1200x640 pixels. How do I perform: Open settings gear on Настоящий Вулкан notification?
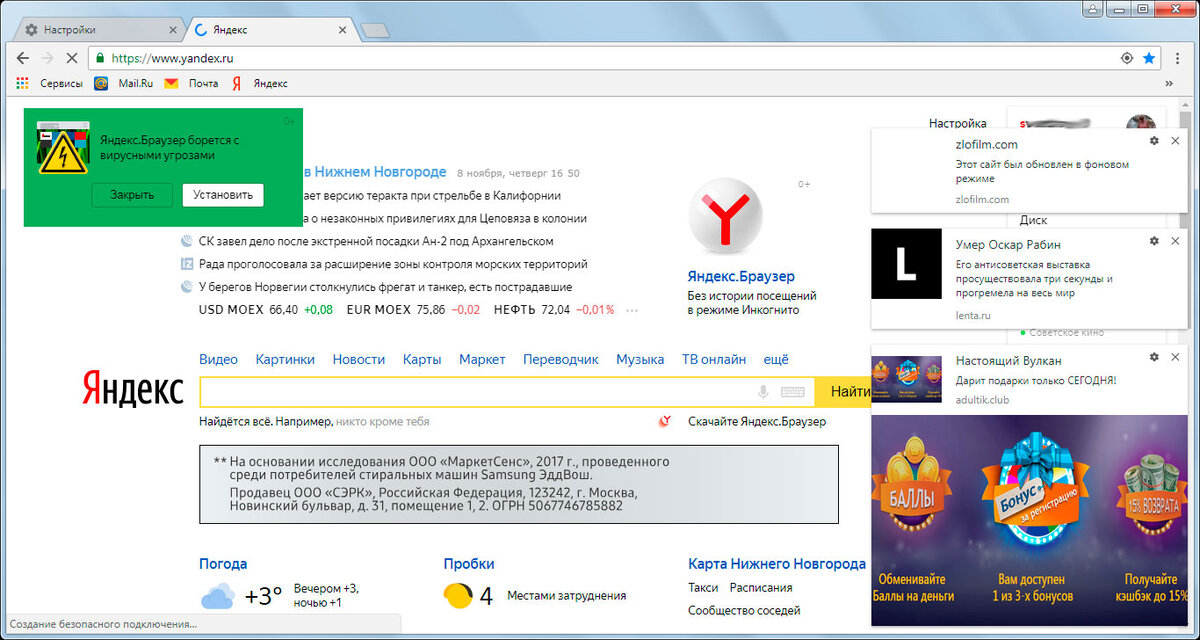[1154, 357]
